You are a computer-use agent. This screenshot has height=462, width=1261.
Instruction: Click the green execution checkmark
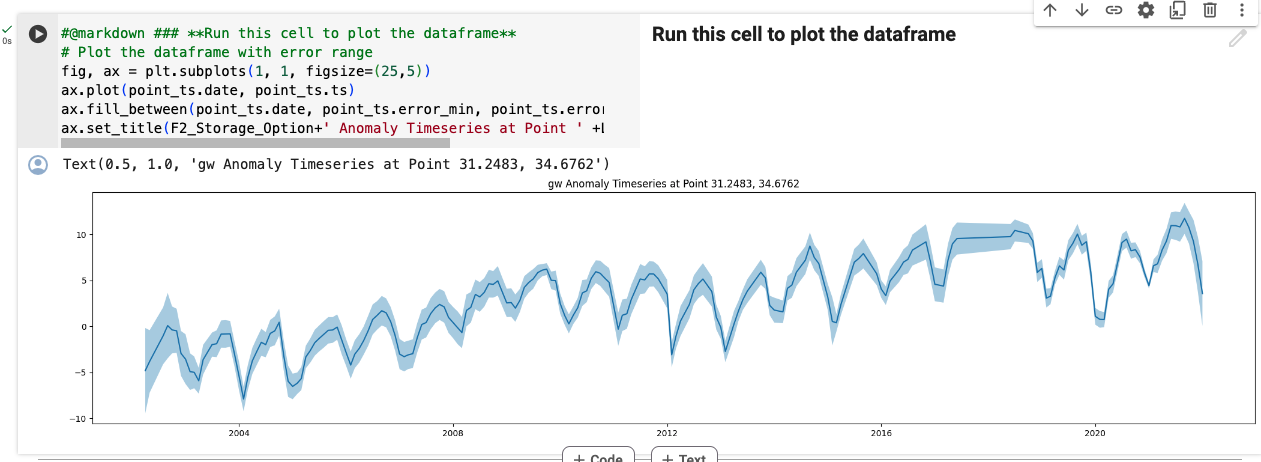(8, 29)
